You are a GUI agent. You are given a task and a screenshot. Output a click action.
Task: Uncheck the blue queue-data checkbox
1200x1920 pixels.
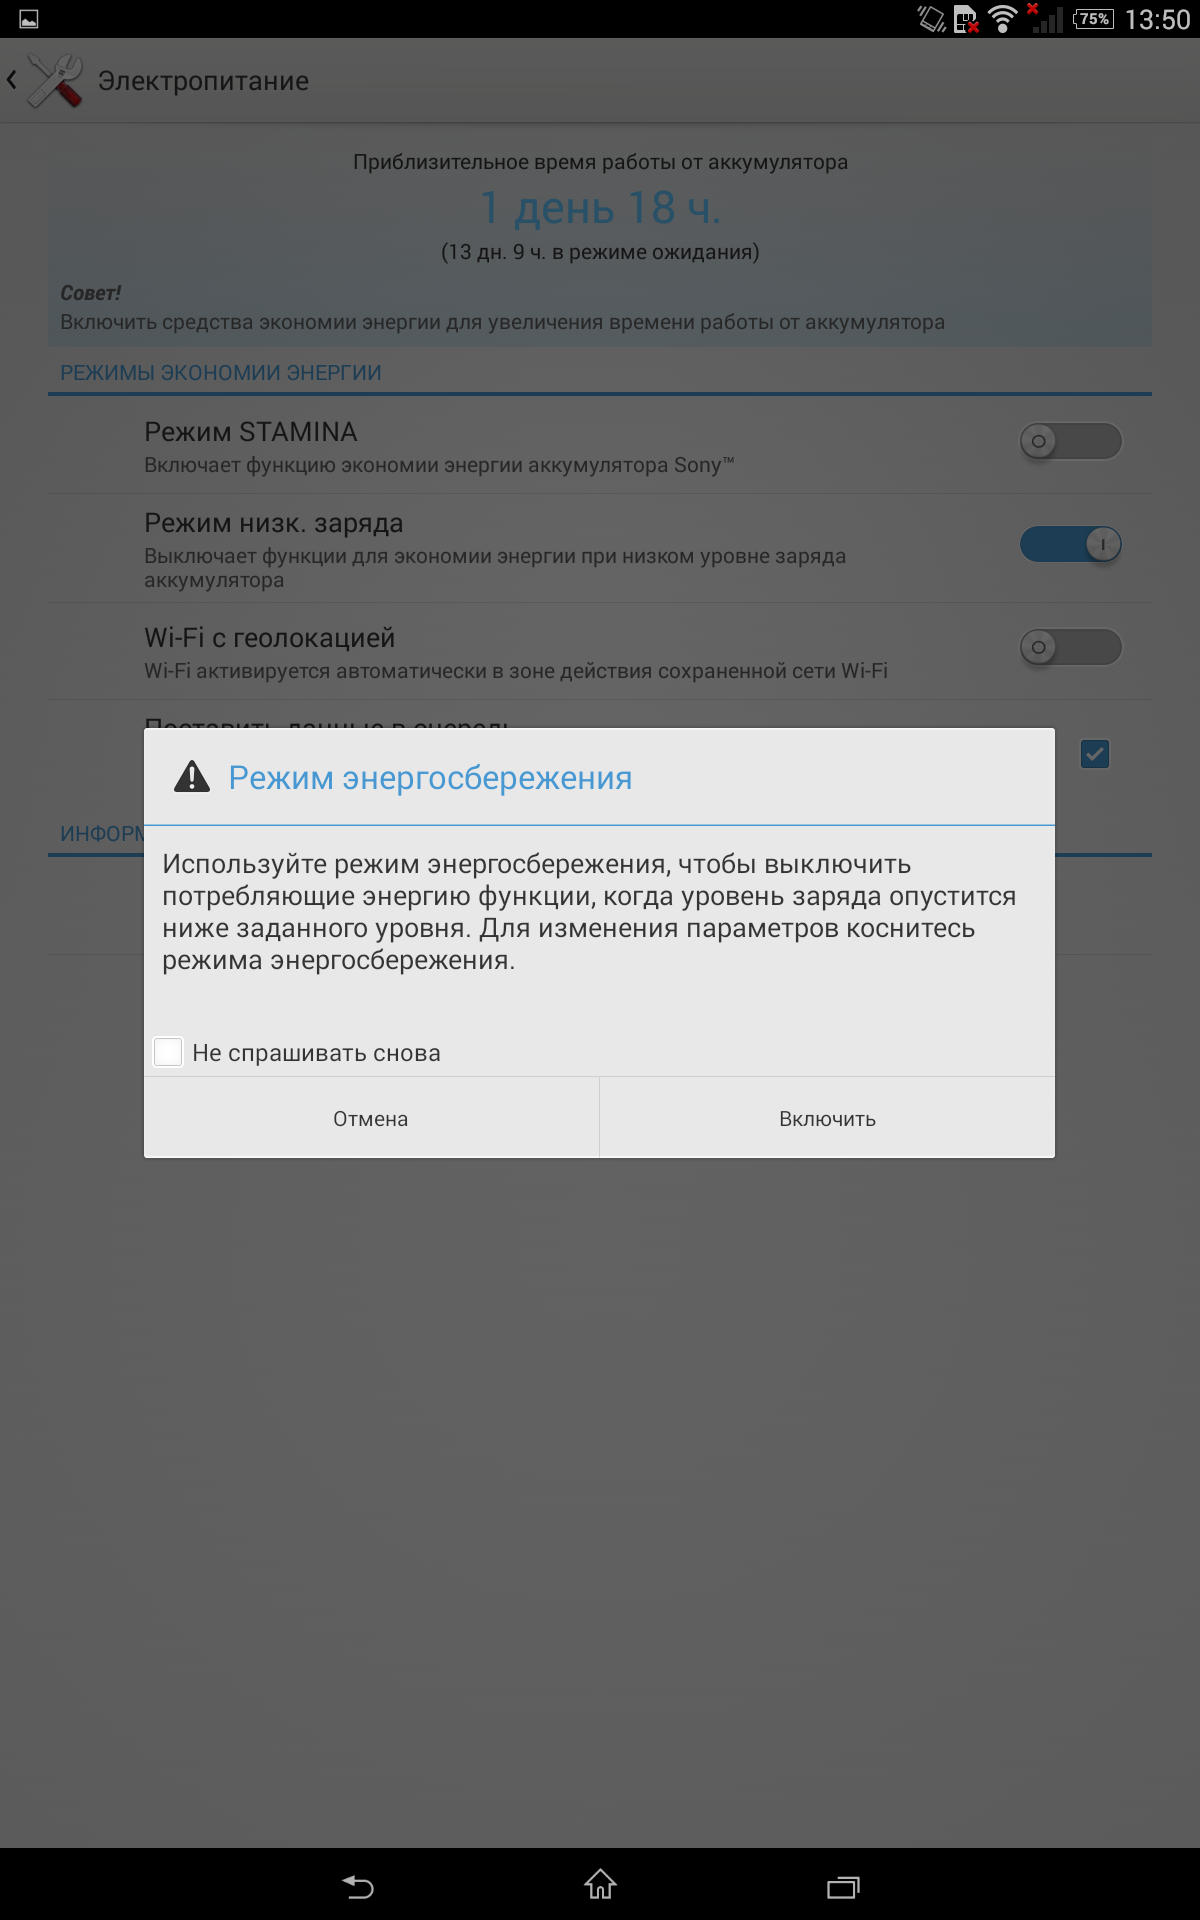1095,754
